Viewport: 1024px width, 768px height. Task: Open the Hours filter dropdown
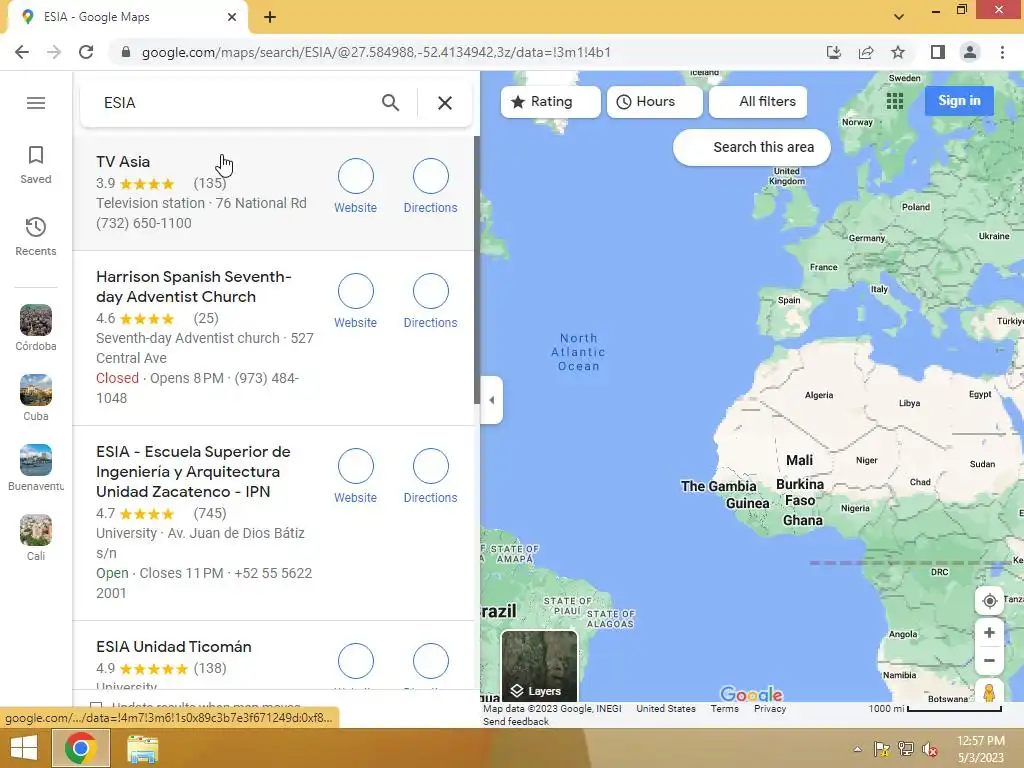click(654, 102)
